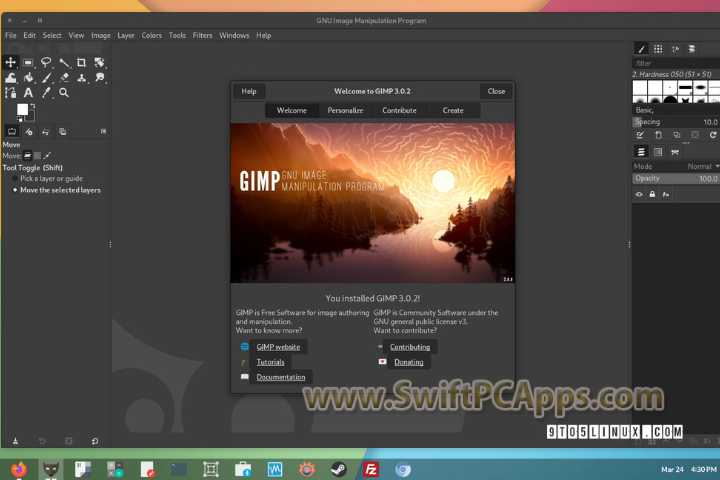This screenshot has height=480, width=720.
Task: Select the Bucket Fill tool
Action: click(28, 78)
